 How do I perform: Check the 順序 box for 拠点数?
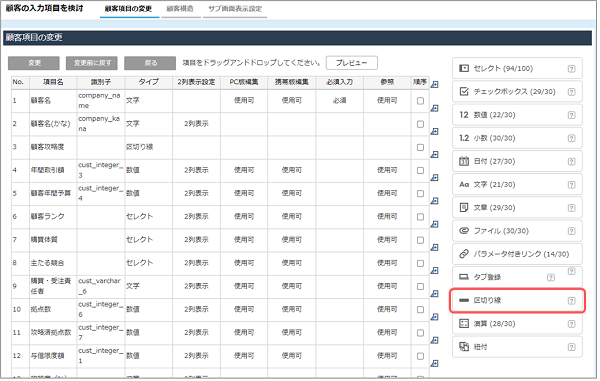click(420, 309)
